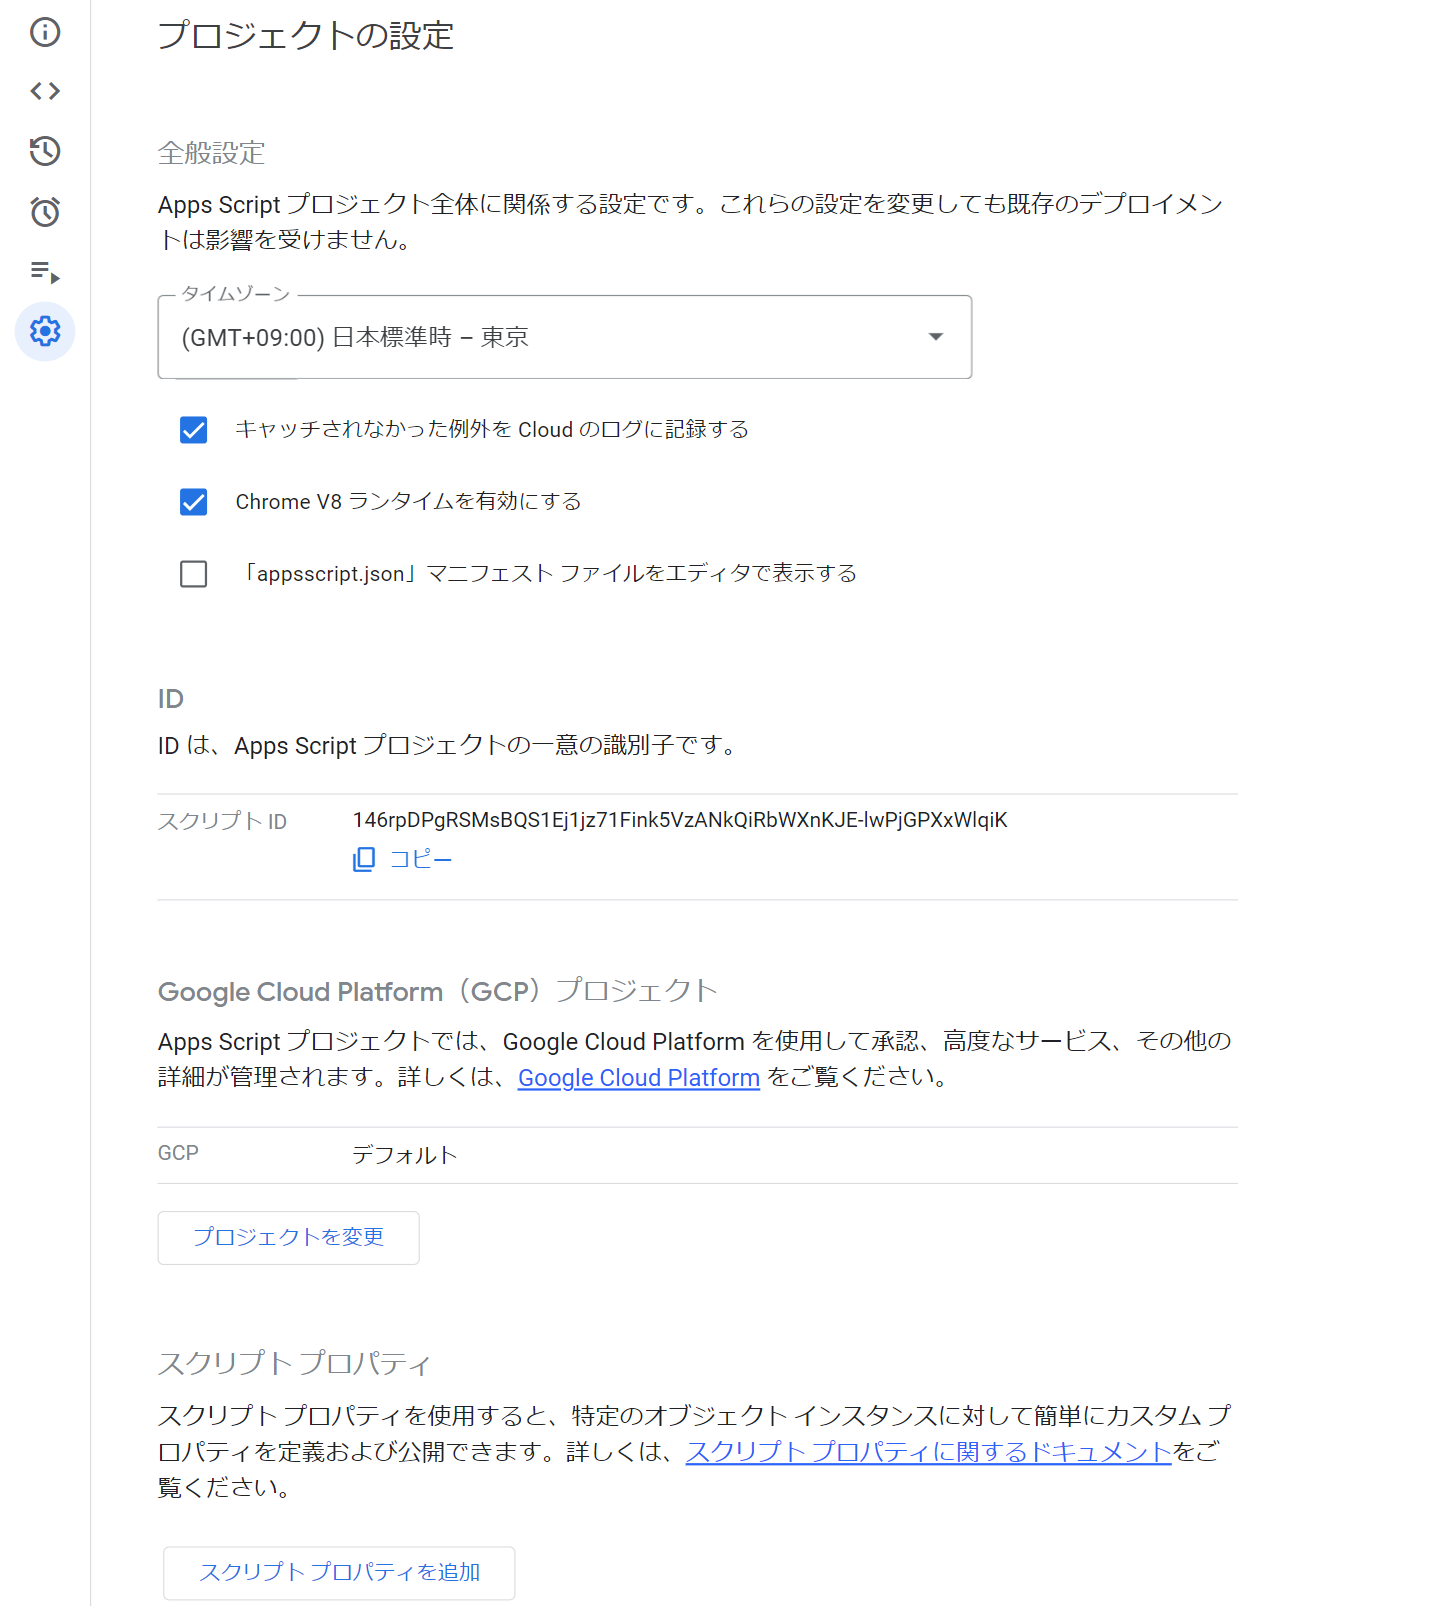The width and height of the screenshot is (1443, 1606).
Task: Click the Chrome V8 ランタイム label text
Action: [409, 502]
